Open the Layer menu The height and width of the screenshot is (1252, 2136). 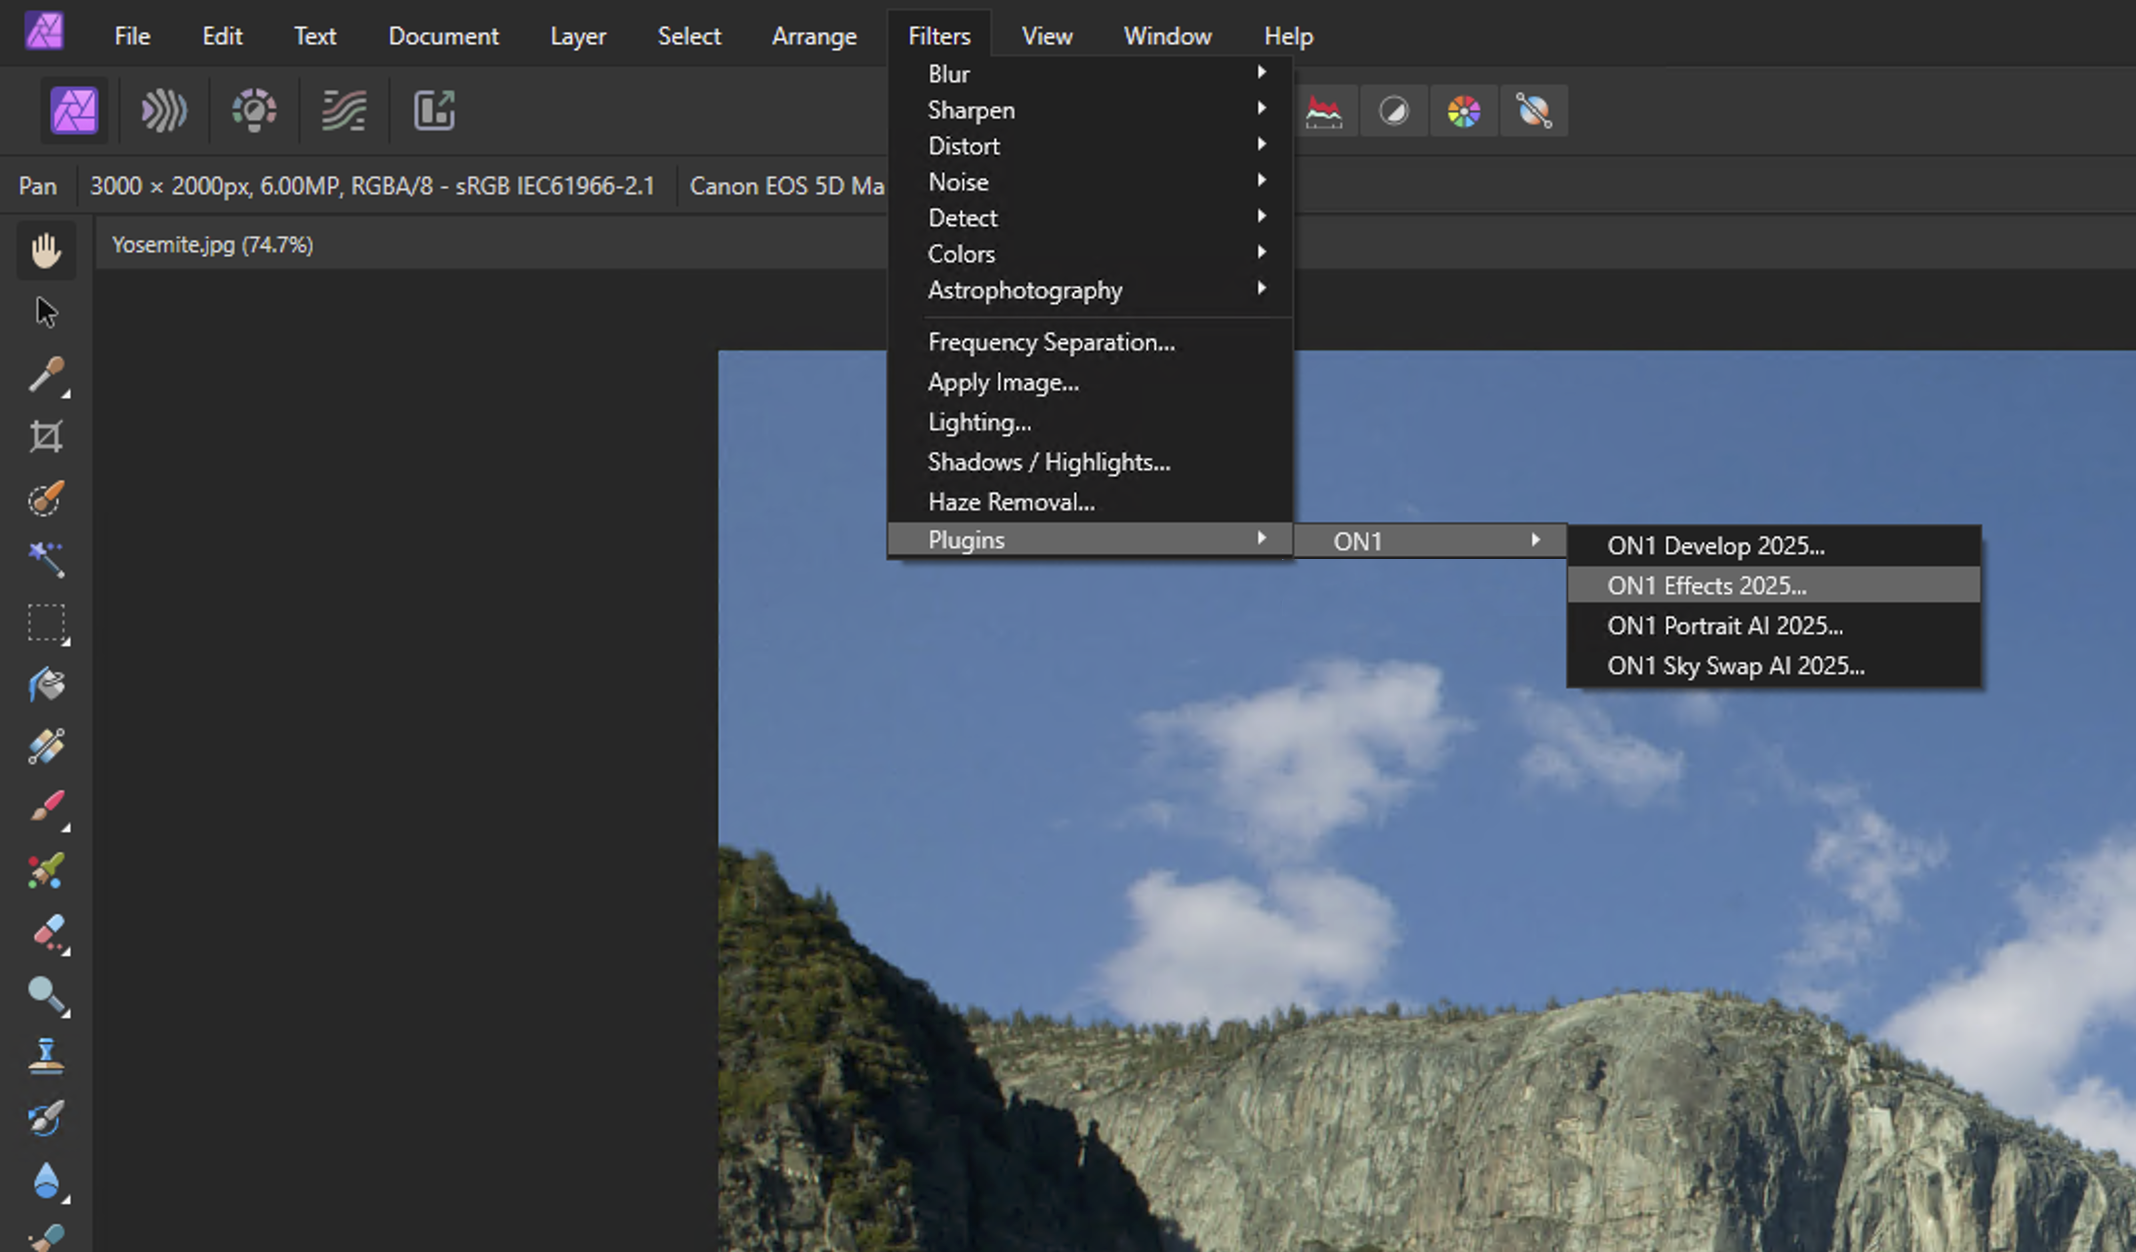point(577,36)
